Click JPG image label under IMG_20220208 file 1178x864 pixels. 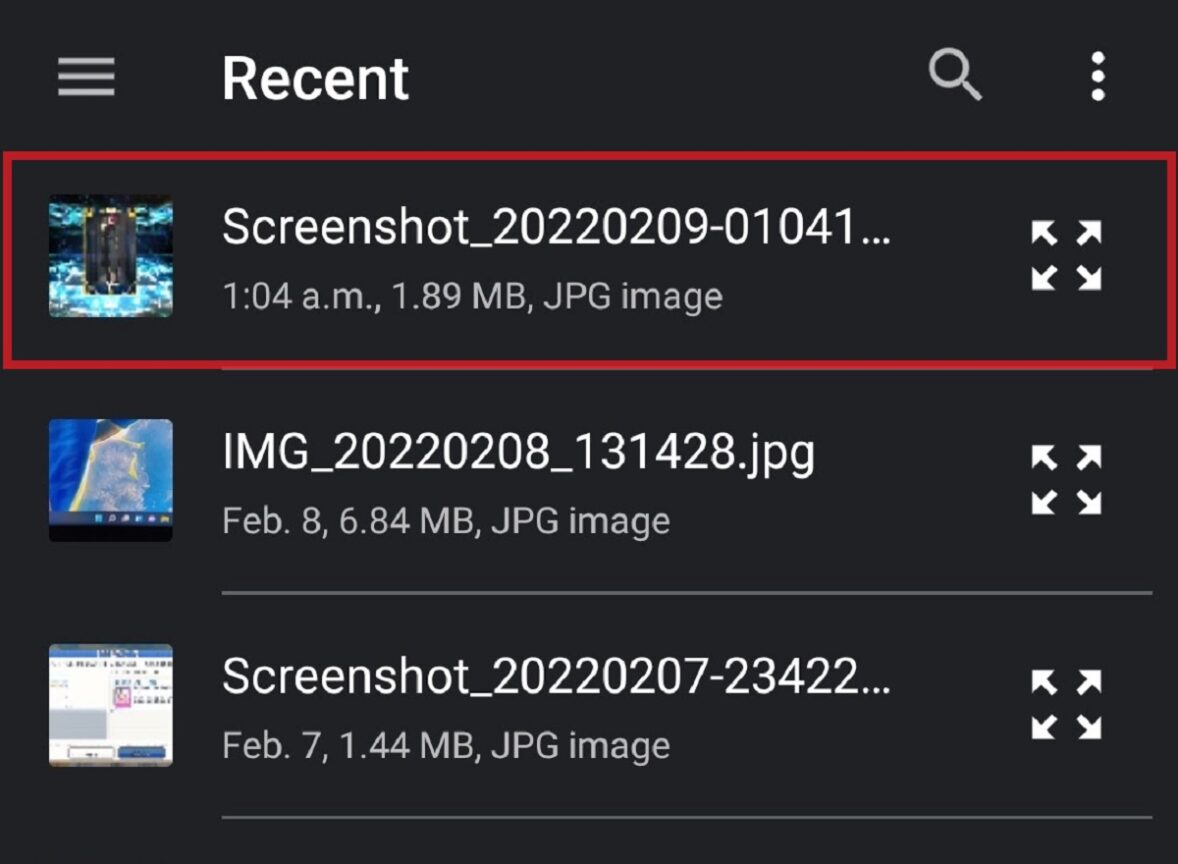[581, 521]
